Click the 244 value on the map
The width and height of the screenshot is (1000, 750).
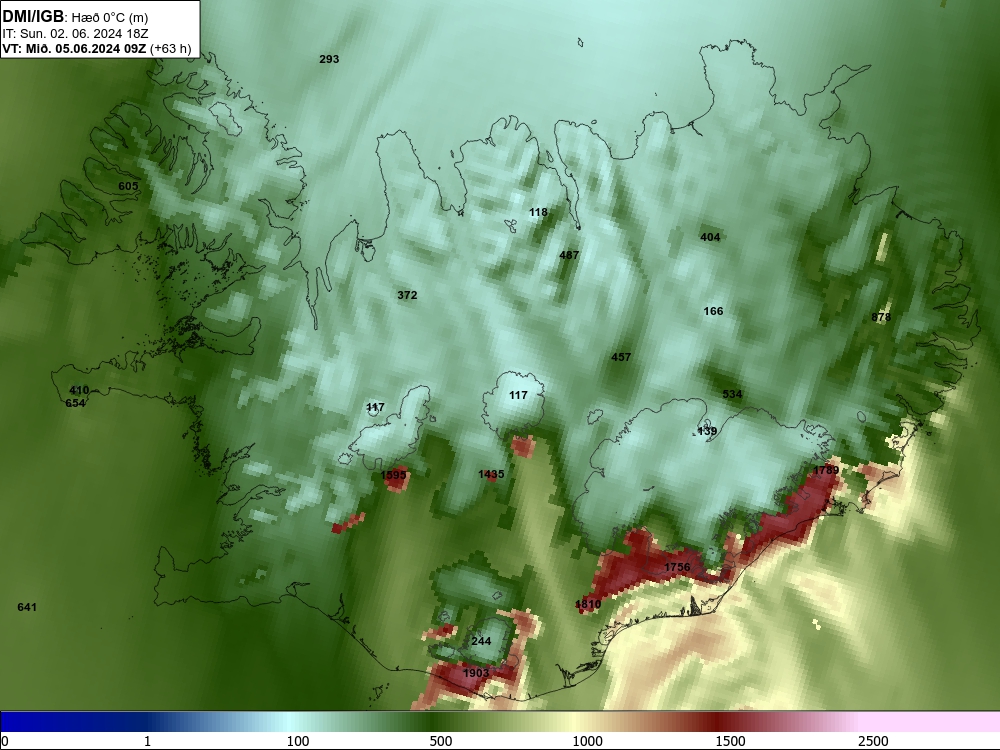[481, 641]
